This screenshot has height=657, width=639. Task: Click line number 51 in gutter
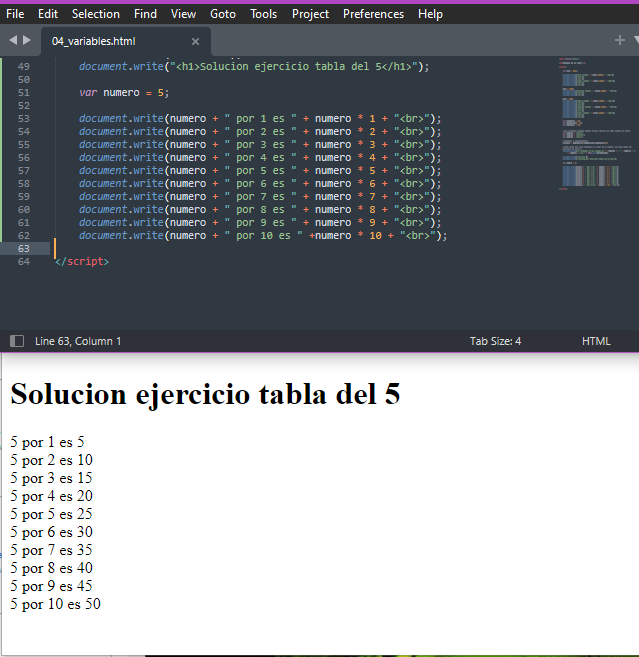(24, 93)
